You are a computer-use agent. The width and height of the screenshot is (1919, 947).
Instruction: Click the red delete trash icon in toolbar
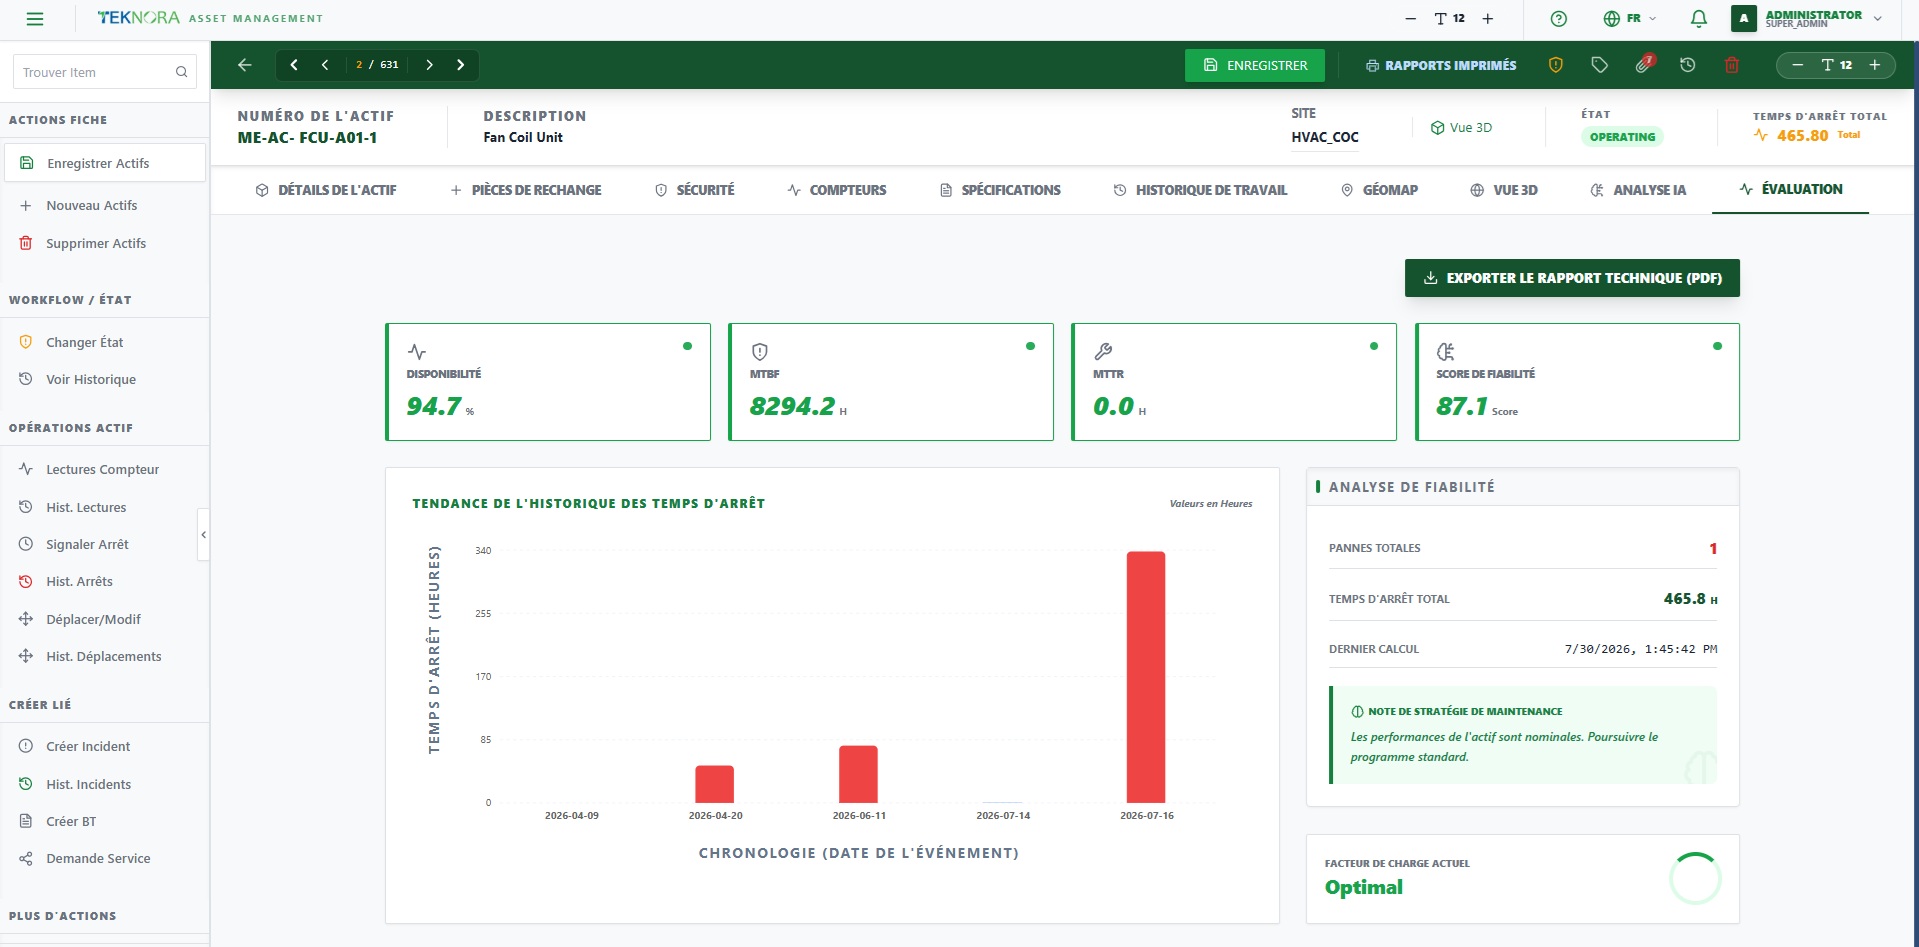(1732, 65)
